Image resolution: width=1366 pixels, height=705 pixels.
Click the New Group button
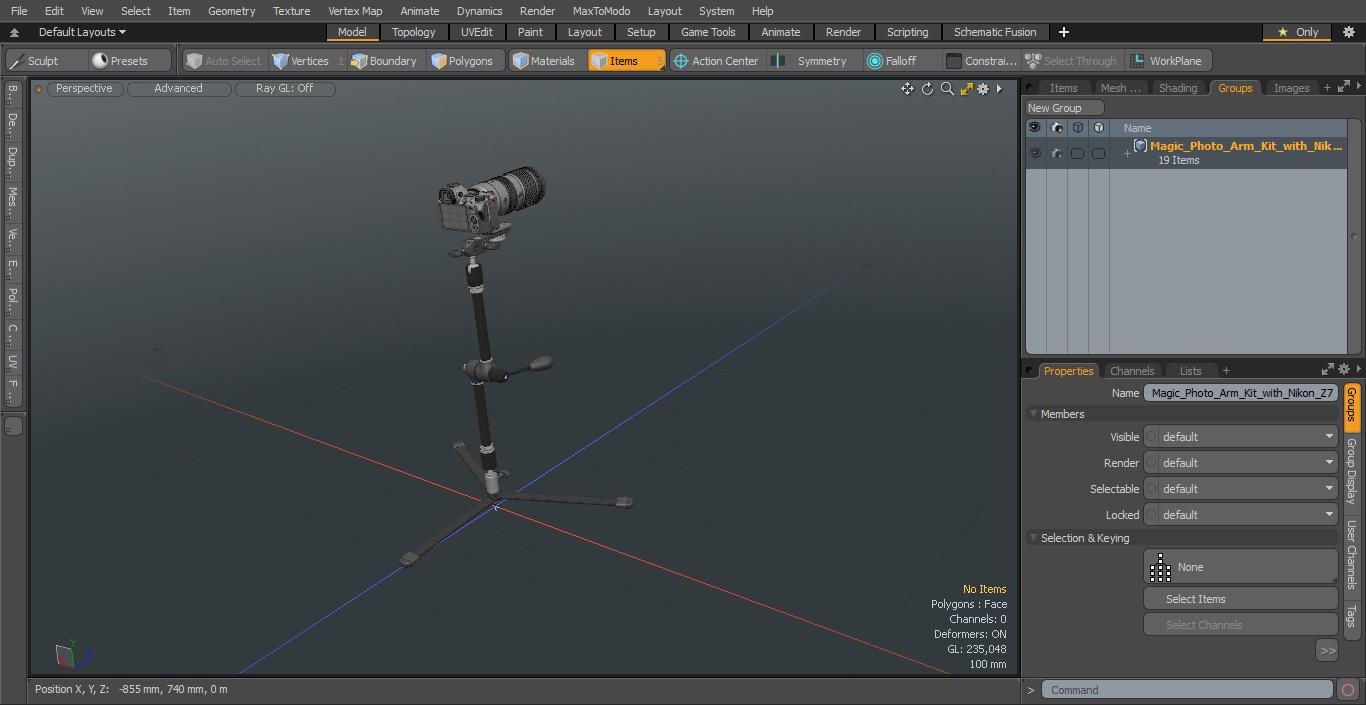point(1064,108)
